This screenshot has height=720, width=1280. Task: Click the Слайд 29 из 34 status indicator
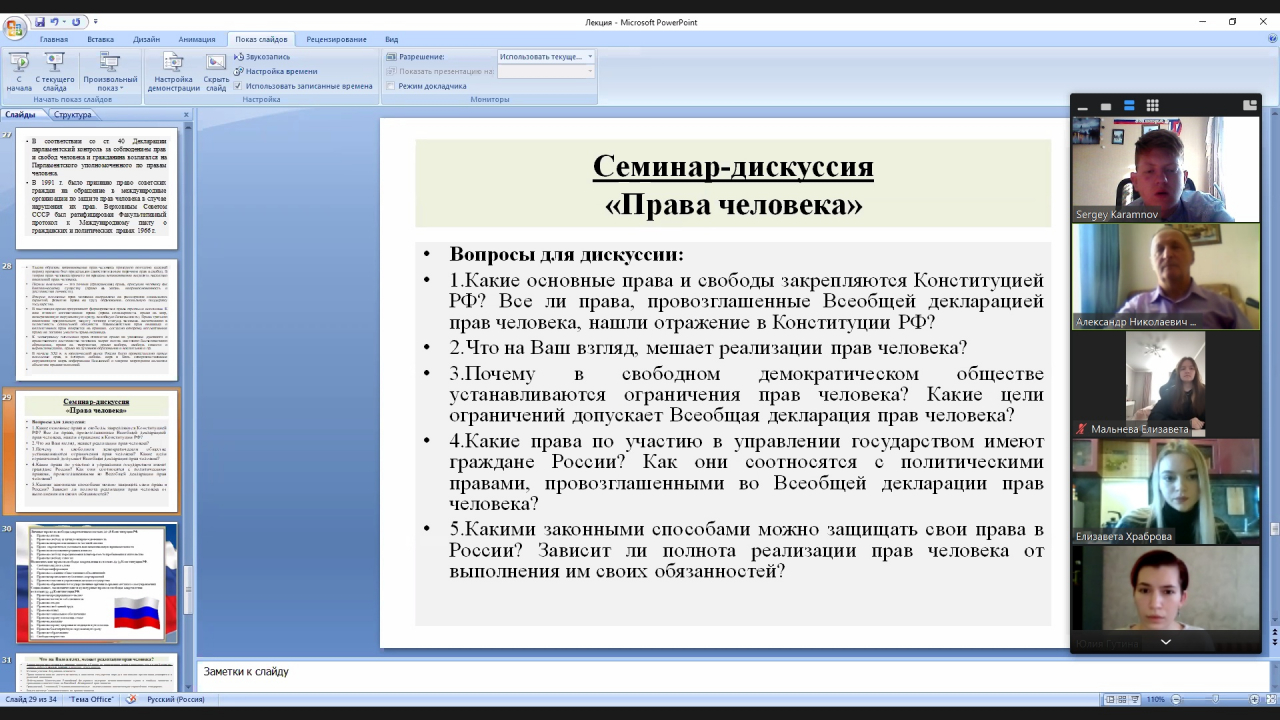pyautogui.click(x=30, y=699)
